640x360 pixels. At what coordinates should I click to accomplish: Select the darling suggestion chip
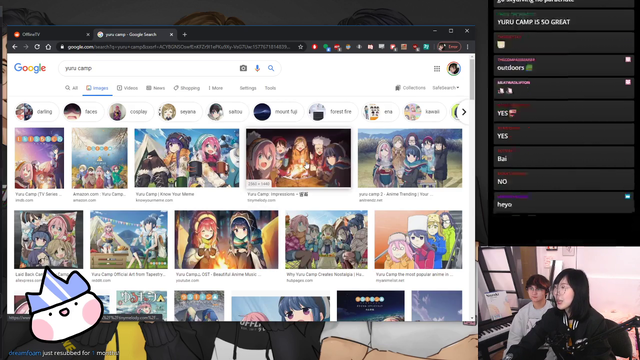pos(37,112)
